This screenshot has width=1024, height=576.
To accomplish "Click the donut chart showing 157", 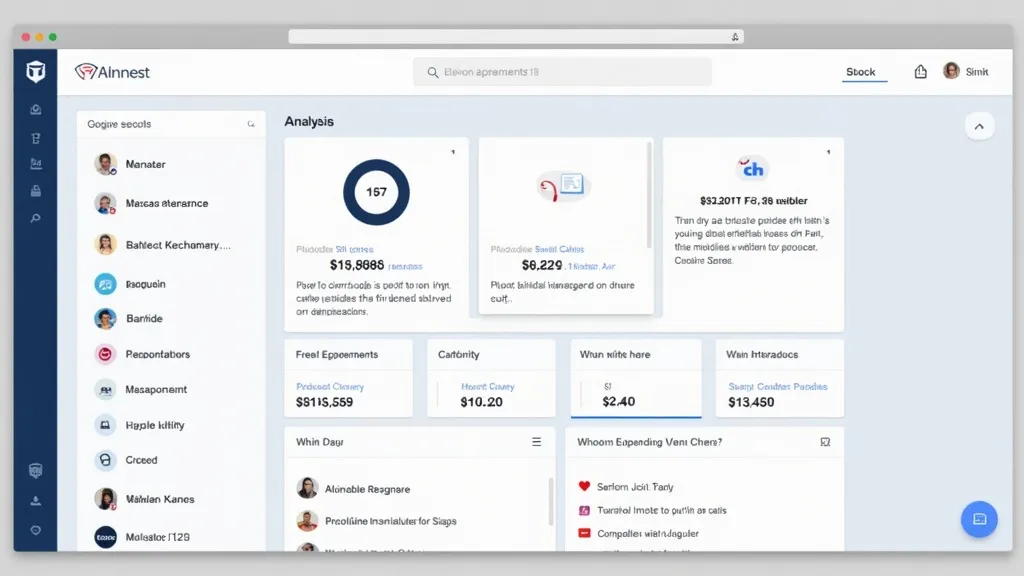I will tap(376, 191).
